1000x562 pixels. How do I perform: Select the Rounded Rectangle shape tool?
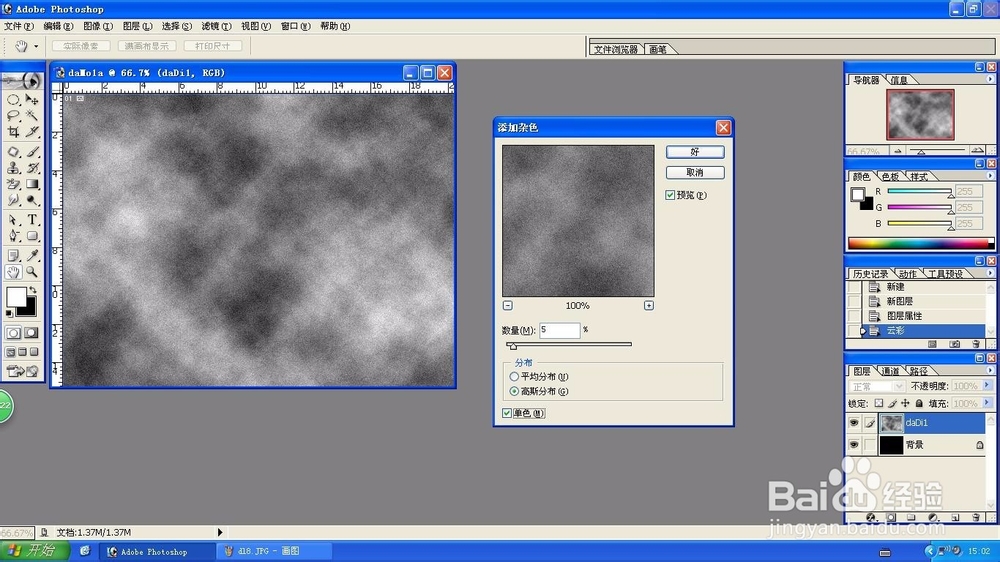(x=32, y=236)
